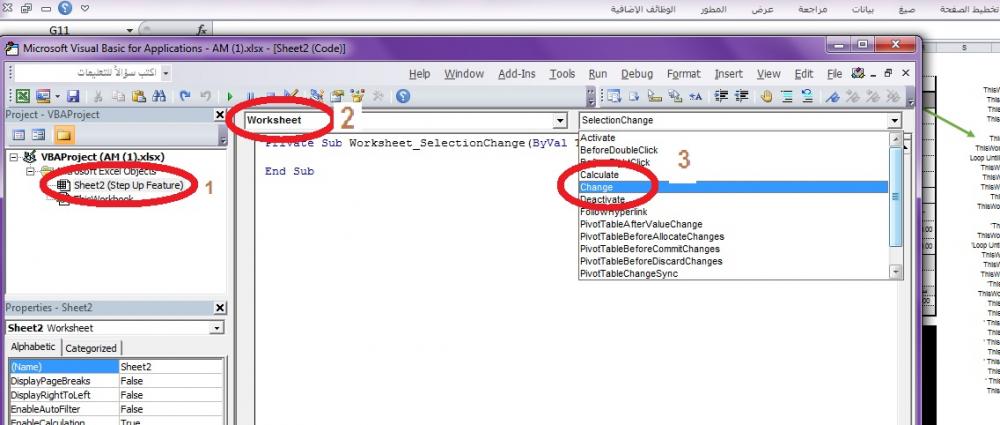Screen dimensions: 1000x425
Task: Open the Debug menu
Action: 637,74
